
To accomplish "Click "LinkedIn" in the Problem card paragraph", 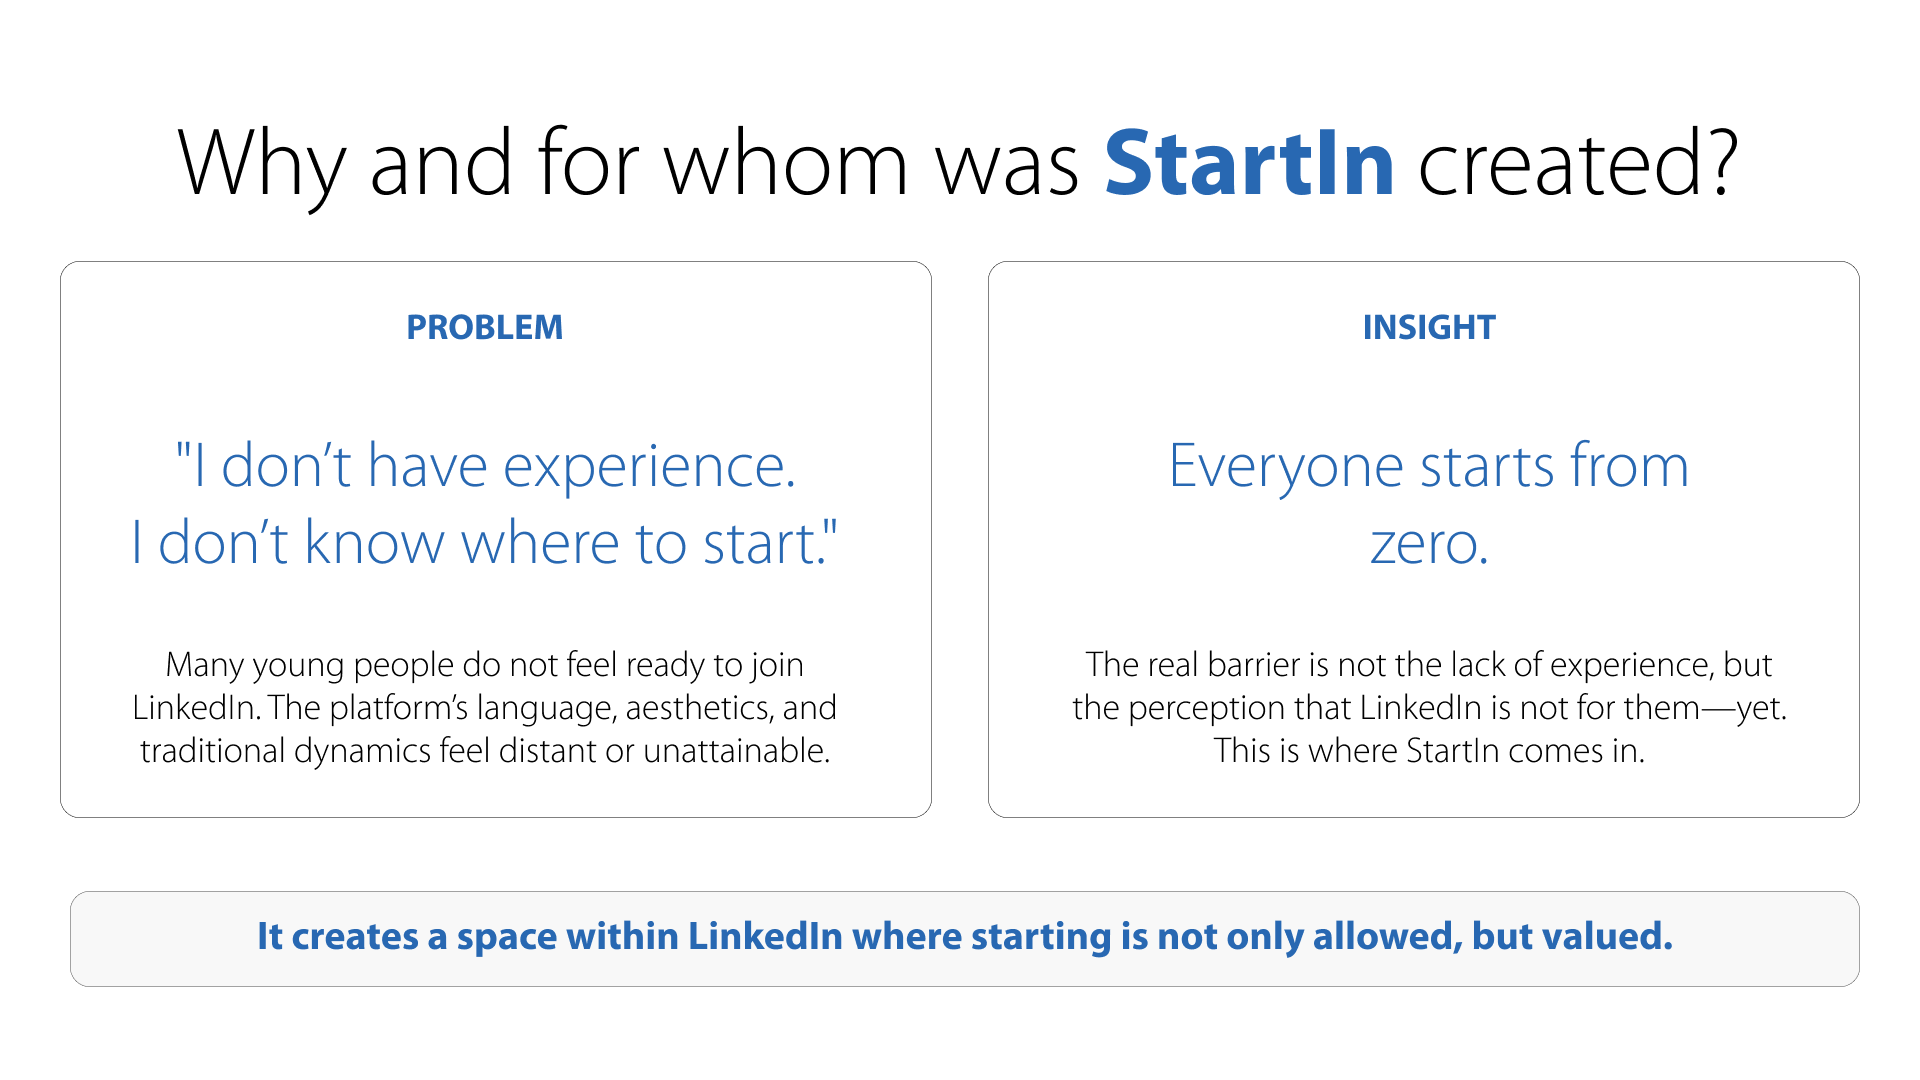I will coord(196,708).
